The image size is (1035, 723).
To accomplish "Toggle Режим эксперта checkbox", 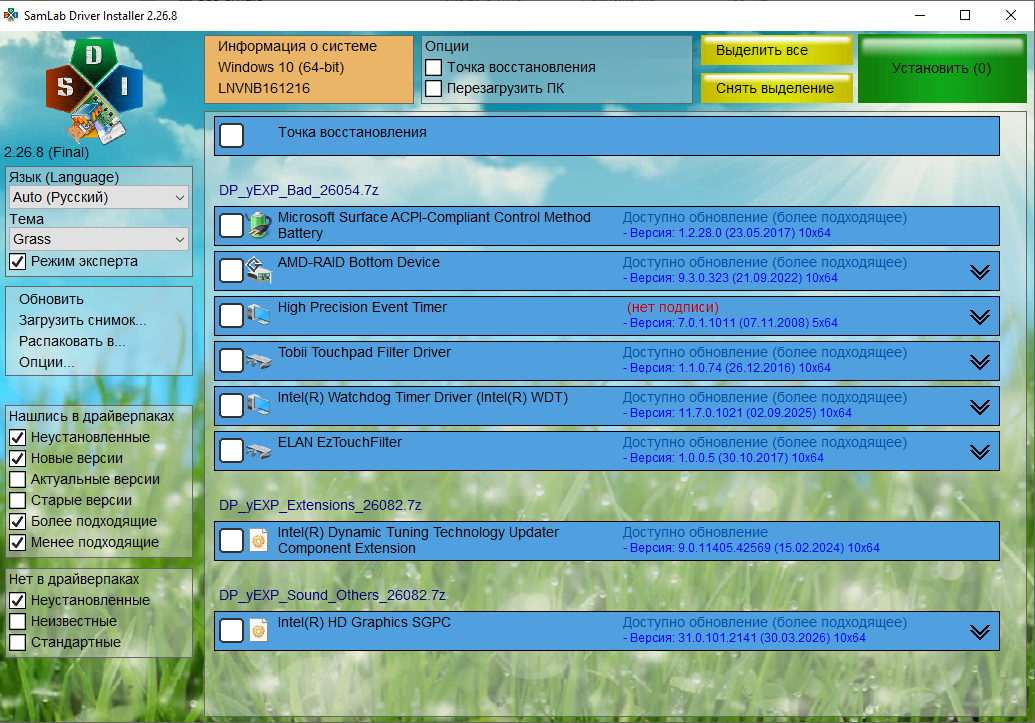I will [x=18, y=261].
